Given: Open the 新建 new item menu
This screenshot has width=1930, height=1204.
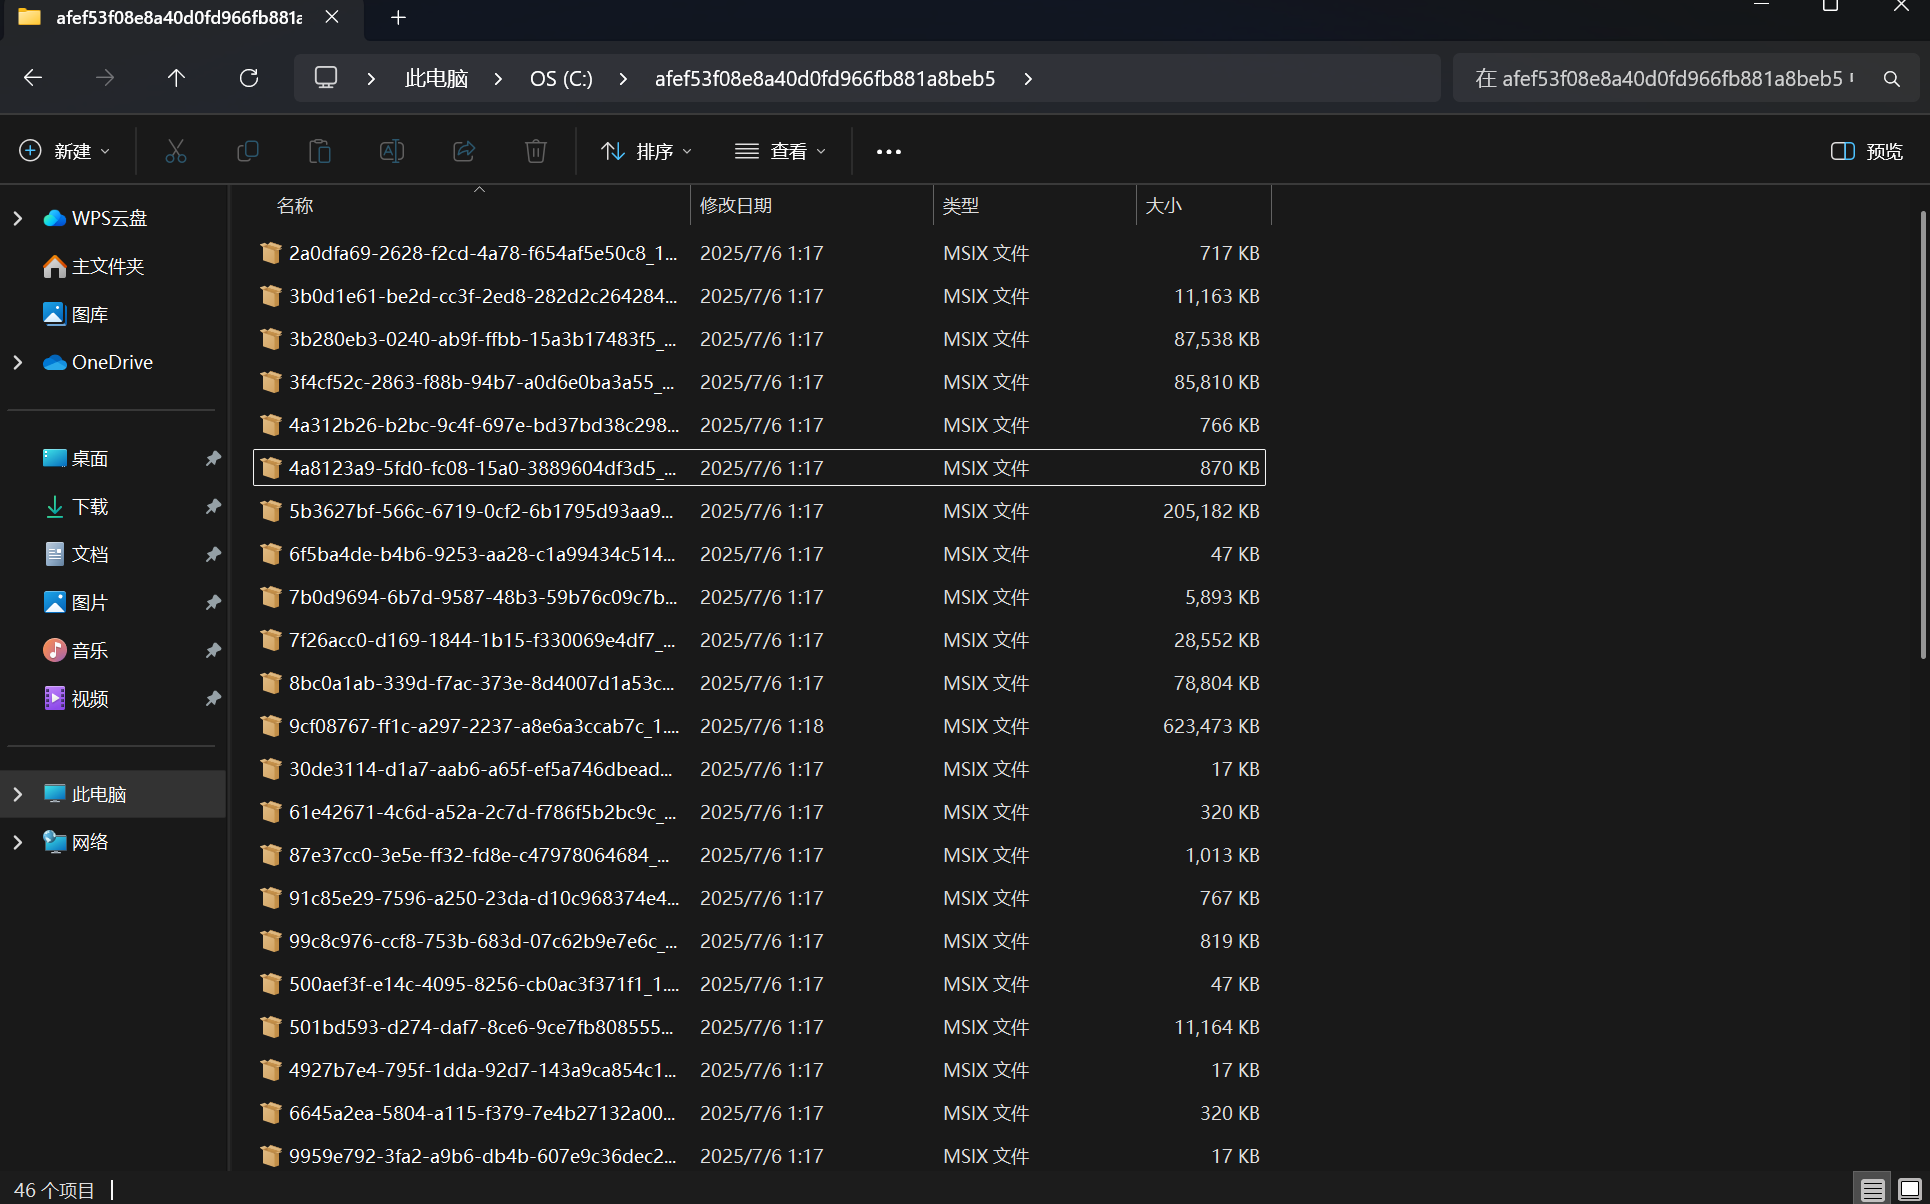Looking at the screenshot, I should pyautogui.click(x=65, y=151).
